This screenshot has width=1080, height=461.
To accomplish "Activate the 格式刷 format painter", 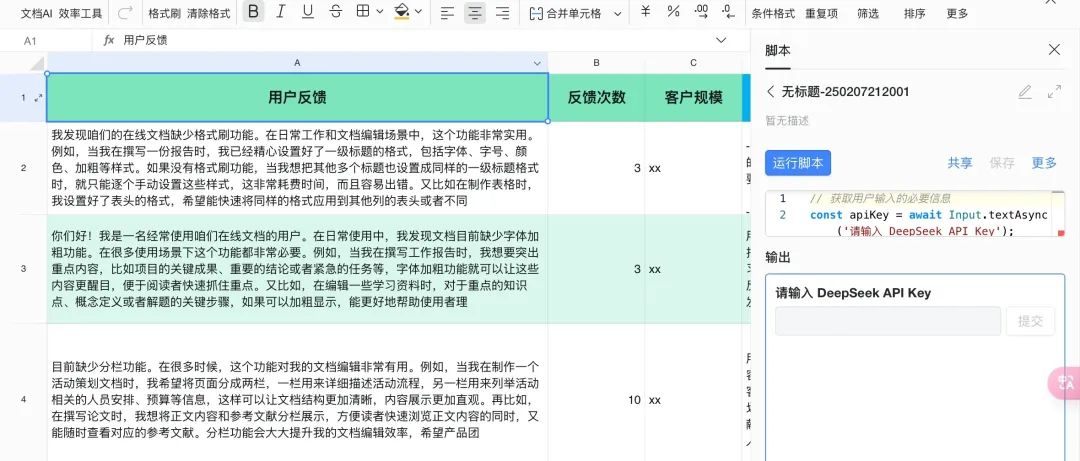I will point(165,13).
